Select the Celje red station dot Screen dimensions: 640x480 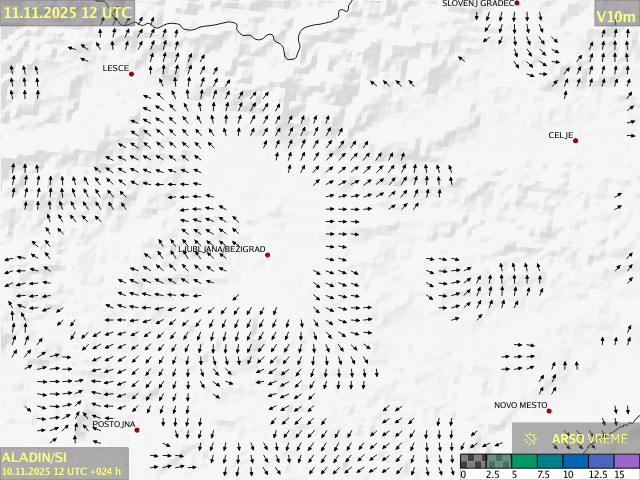[x=575, y=141]
